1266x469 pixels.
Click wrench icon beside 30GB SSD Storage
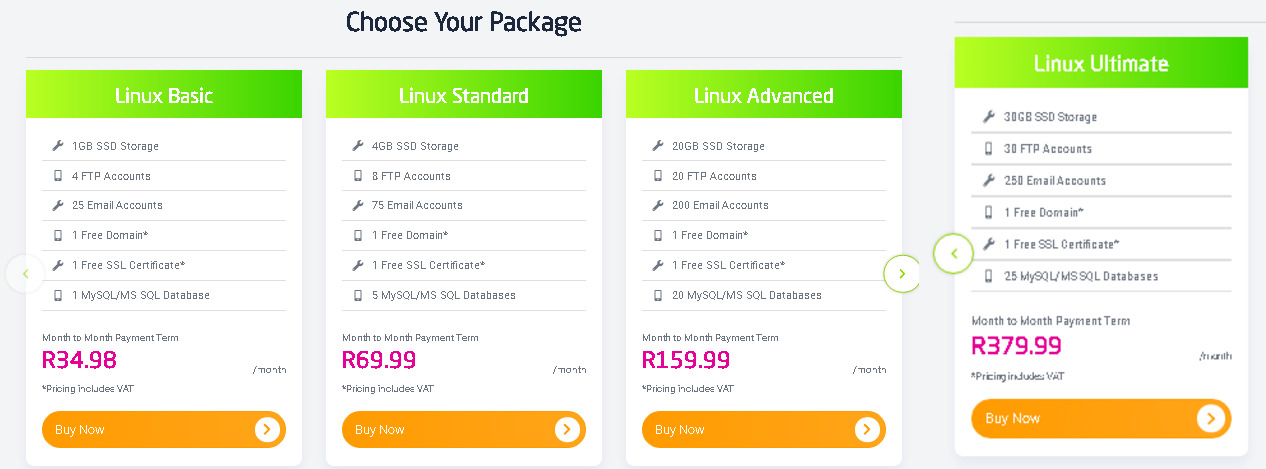(x=988, y=117)
